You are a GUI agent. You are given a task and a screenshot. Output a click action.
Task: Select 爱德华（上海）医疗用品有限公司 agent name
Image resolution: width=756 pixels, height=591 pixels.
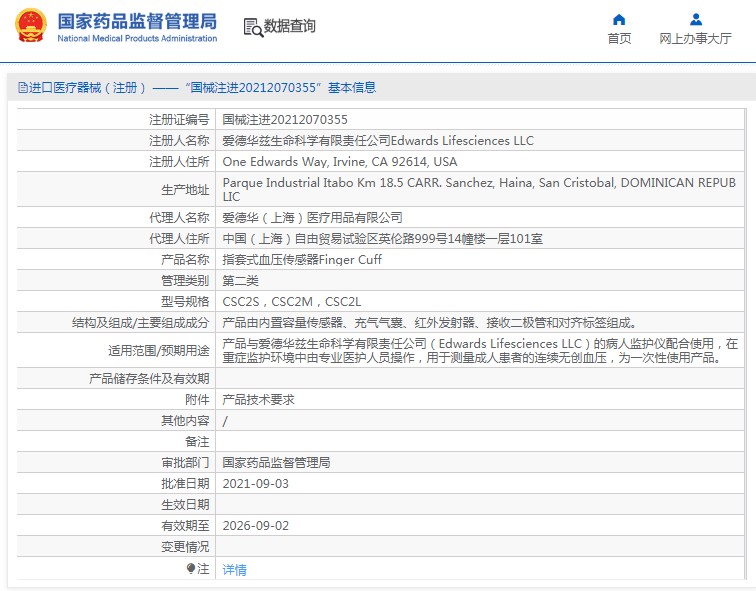312,218
